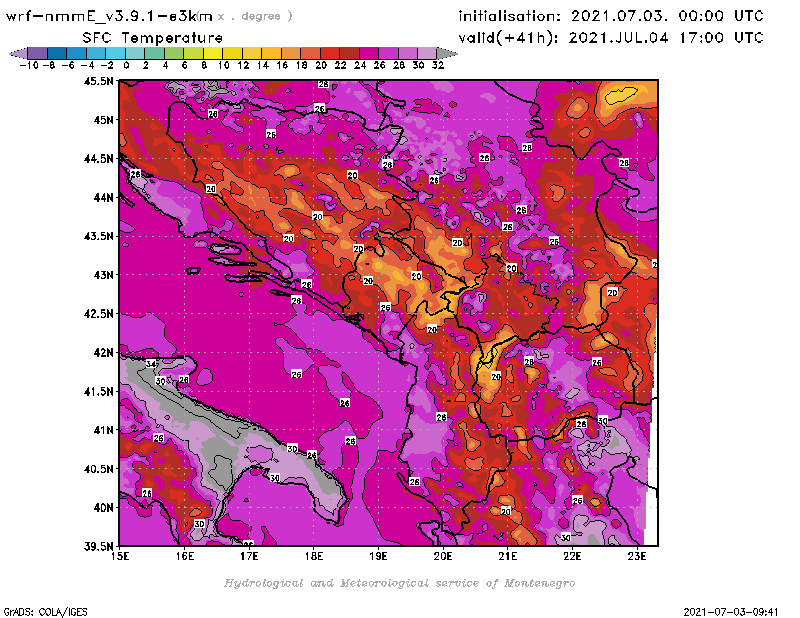Screen dimensions: 800x618
Task: Pick the legend swatch between 30 and 32
Action: [428, 53]
